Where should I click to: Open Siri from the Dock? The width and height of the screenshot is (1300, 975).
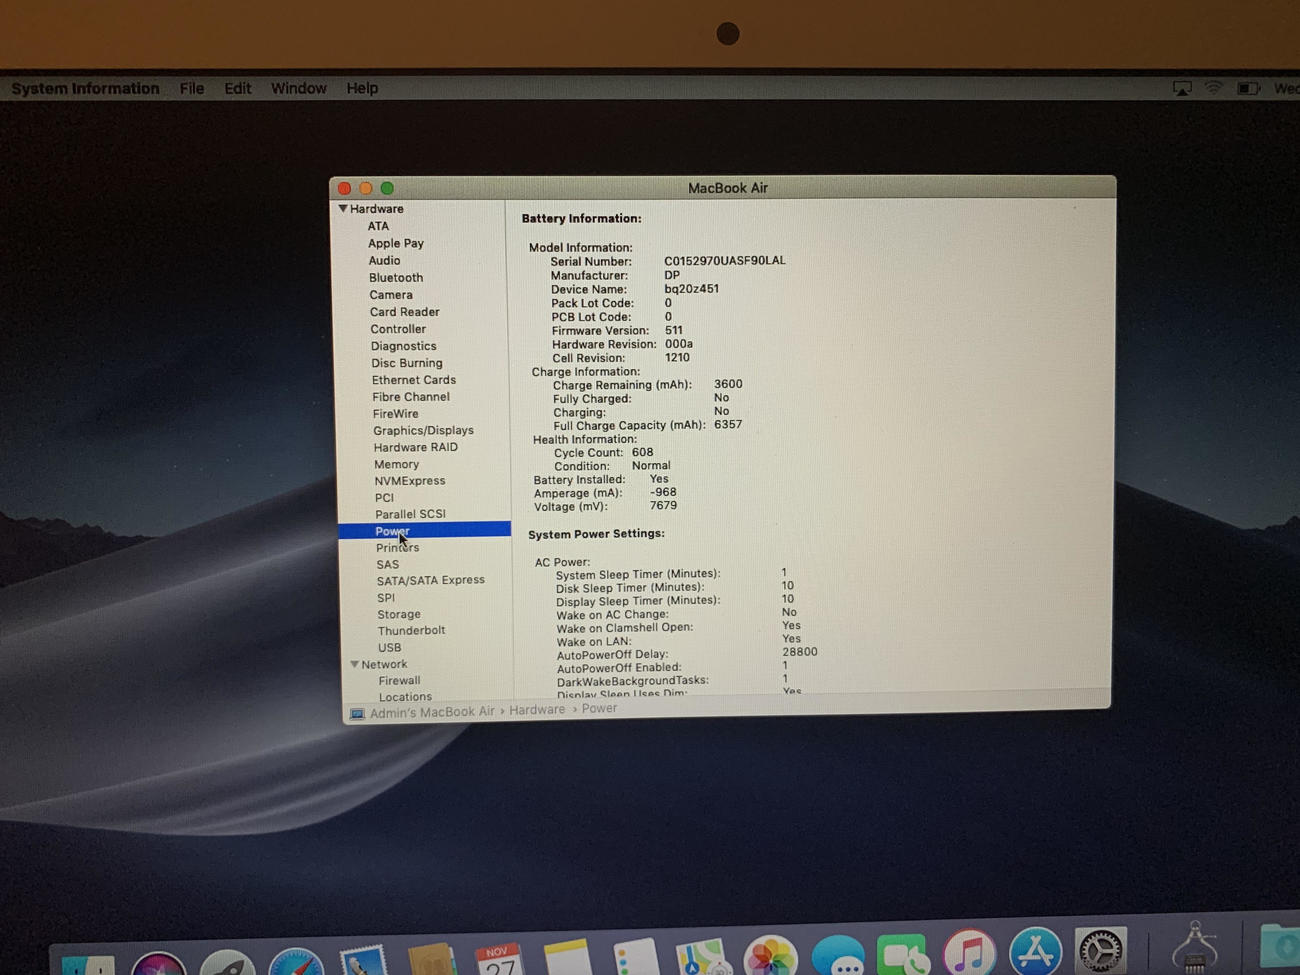coord(159,965)
